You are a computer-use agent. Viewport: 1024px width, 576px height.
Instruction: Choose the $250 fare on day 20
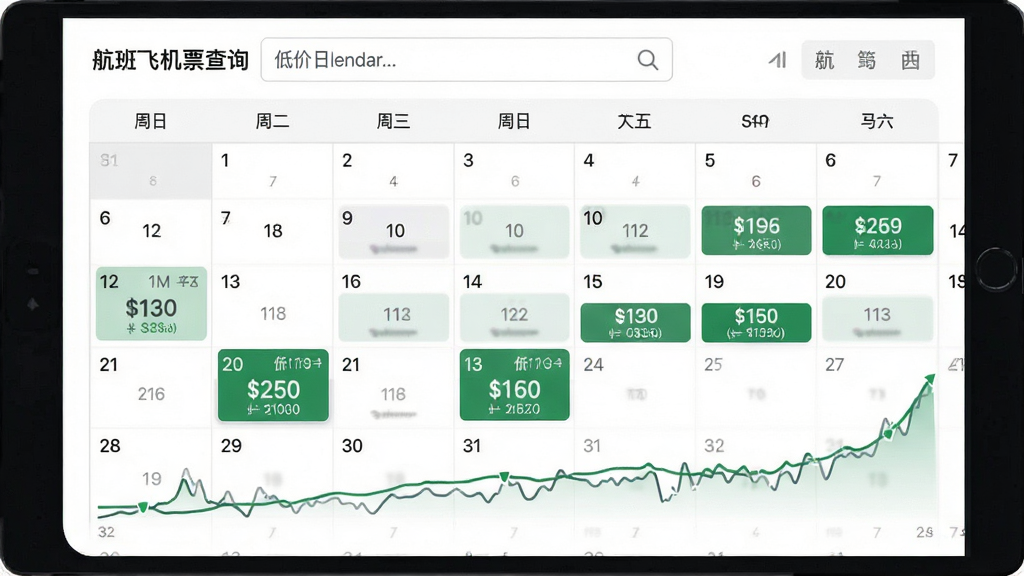point(273,385)
